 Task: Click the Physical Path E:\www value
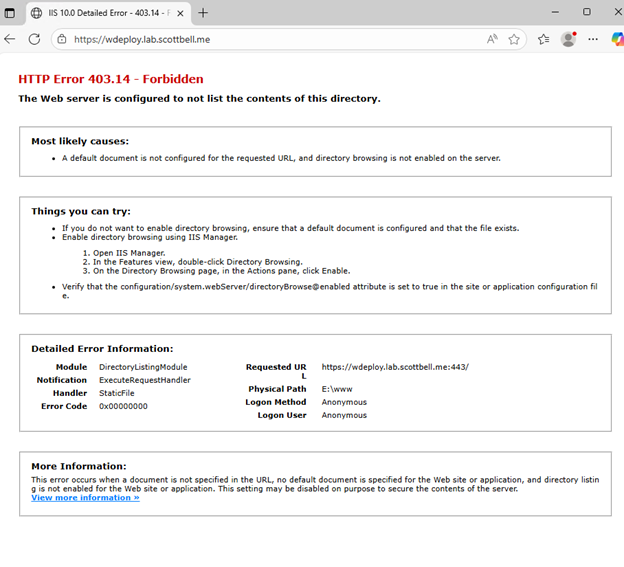335,389
